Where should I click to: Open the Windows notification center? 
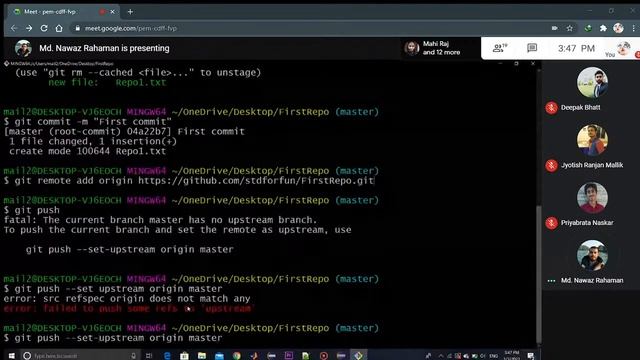(531, 356)
